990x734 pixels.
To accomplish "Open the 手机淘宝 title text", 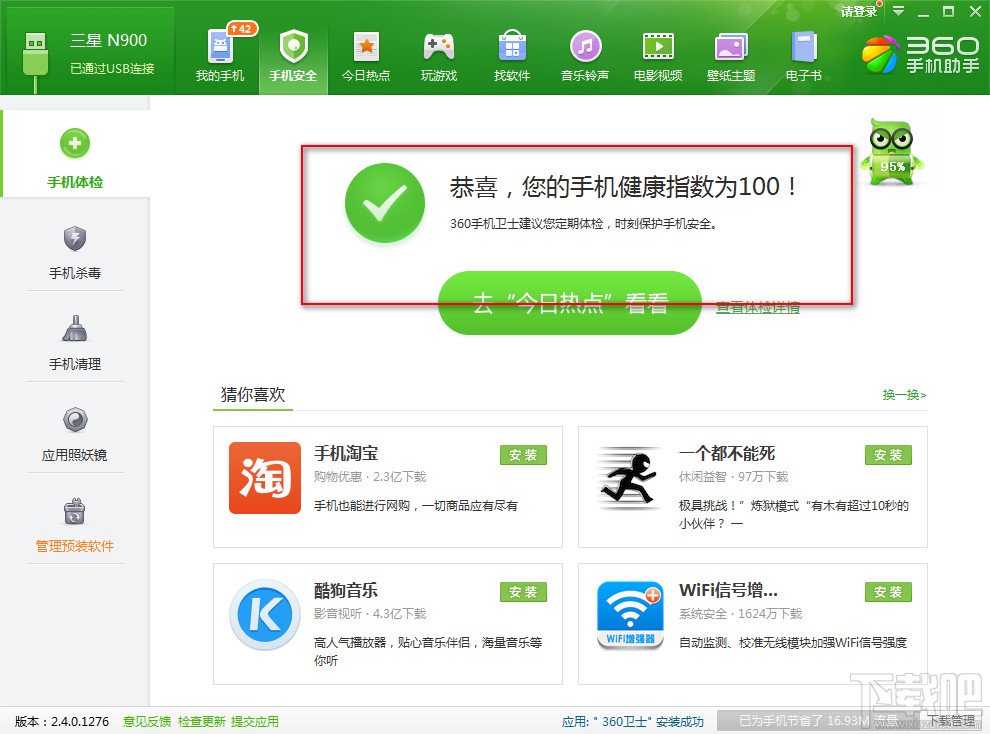I will pyautogui.click(x=346, y=453).
